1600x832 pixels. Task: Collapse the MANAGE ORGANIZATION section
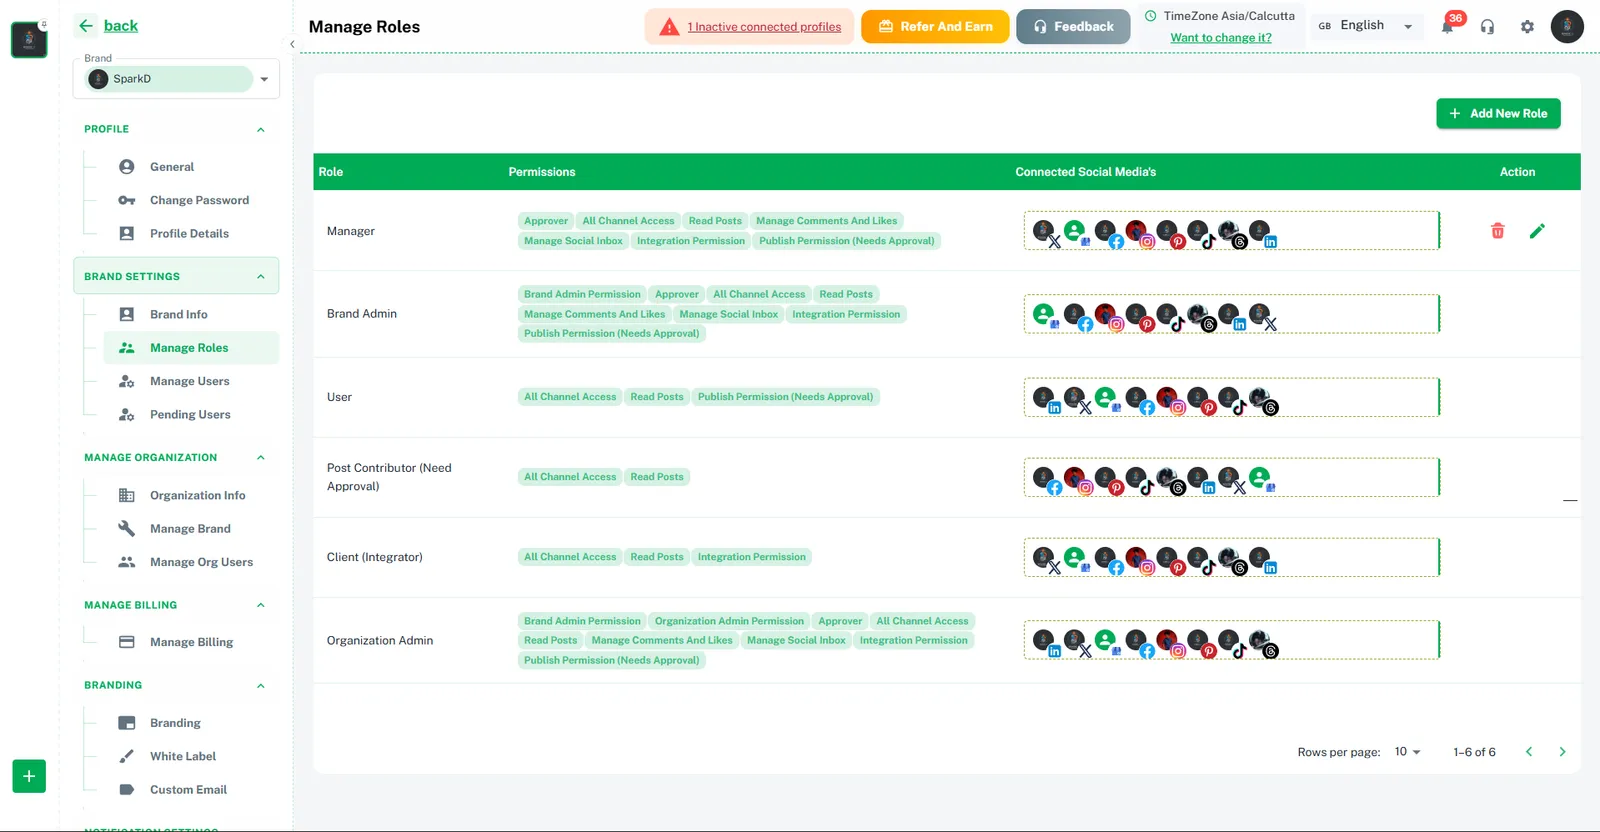tap(261, 458)
